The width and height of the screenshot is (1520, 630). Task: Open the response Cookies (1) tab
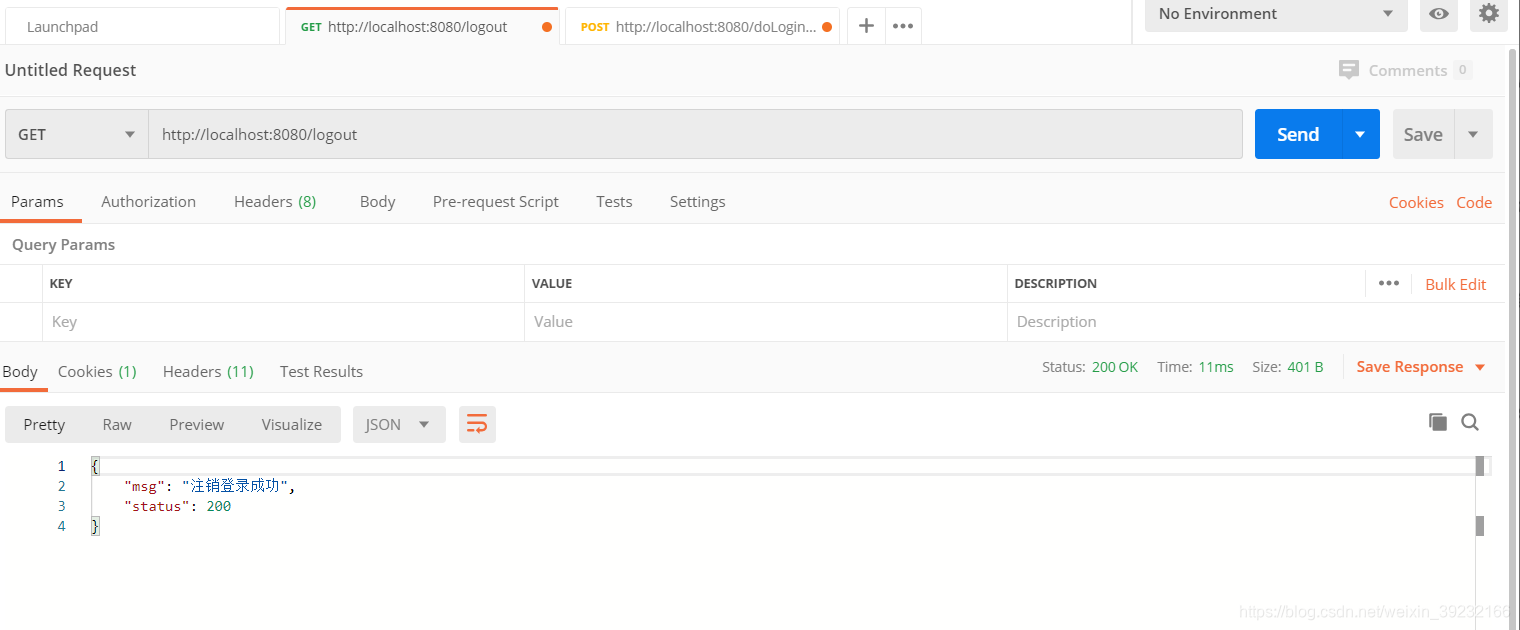(97, 371)
